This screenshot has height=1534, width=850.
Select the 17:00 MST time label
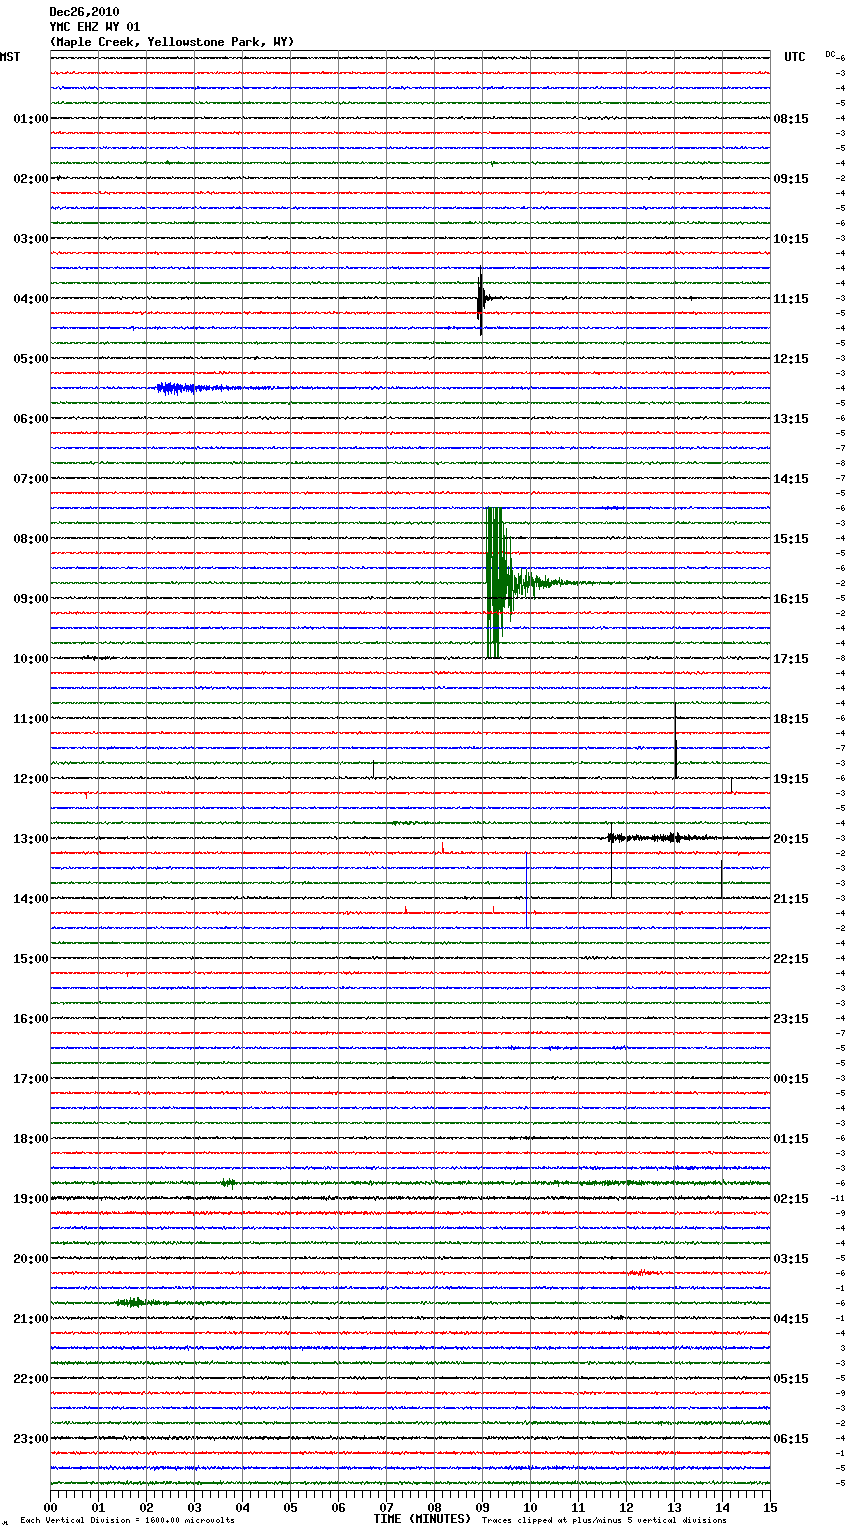click(x=30, y=1079)
